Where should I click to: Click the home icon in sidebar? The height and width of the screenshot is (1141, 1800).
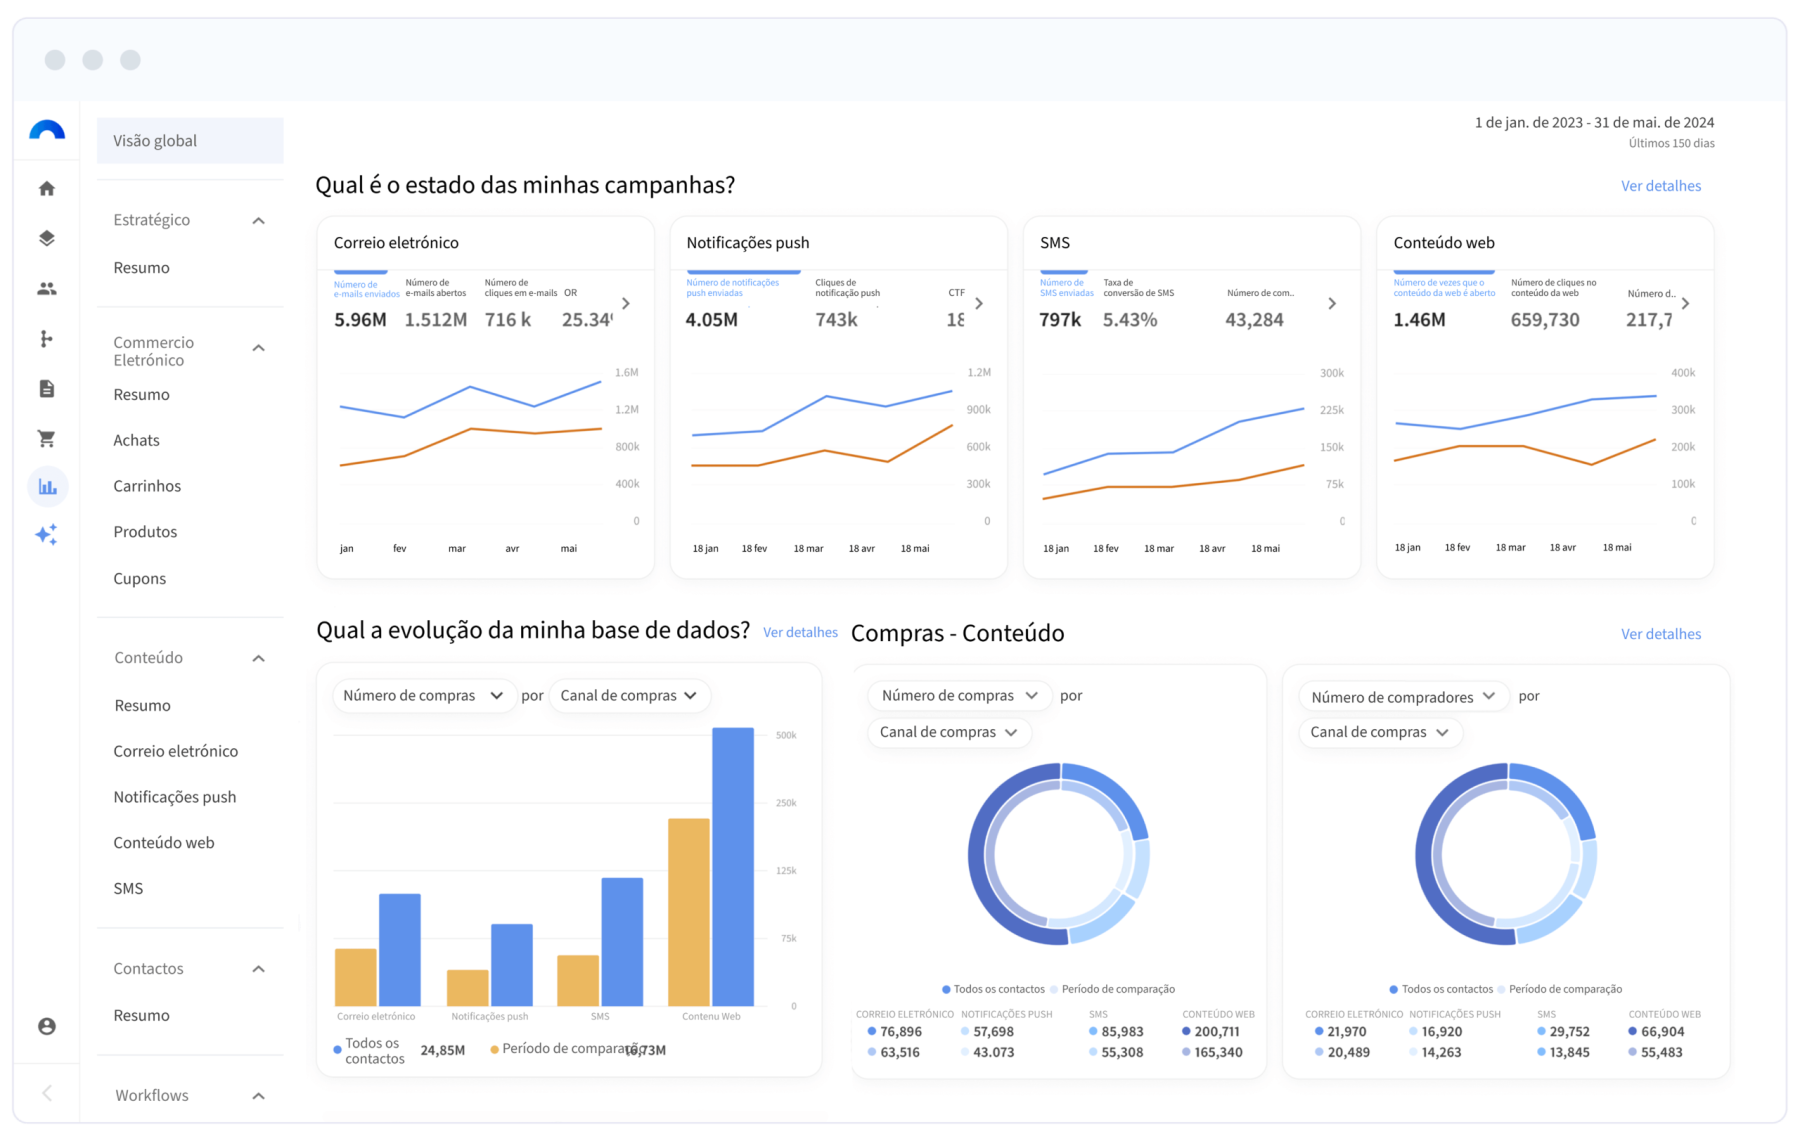(x=47, y=188)
